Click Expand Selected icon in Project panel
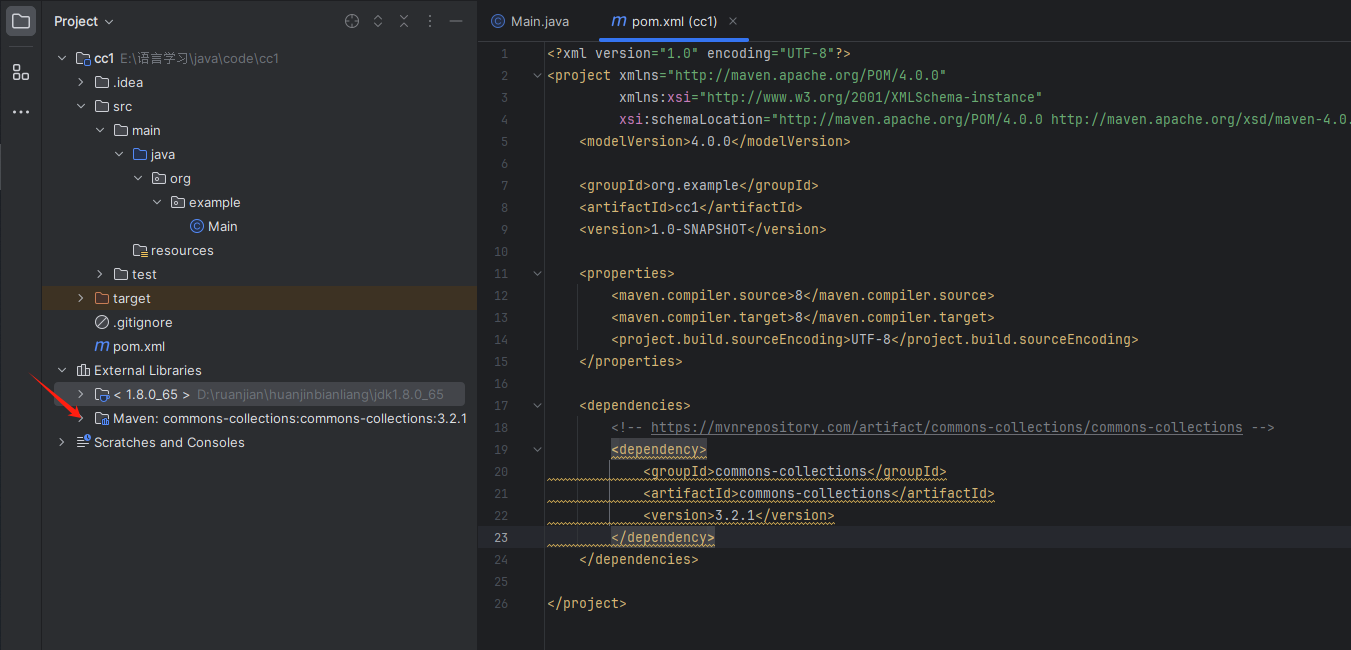1351x650 pixels. [x=378, y=21]
